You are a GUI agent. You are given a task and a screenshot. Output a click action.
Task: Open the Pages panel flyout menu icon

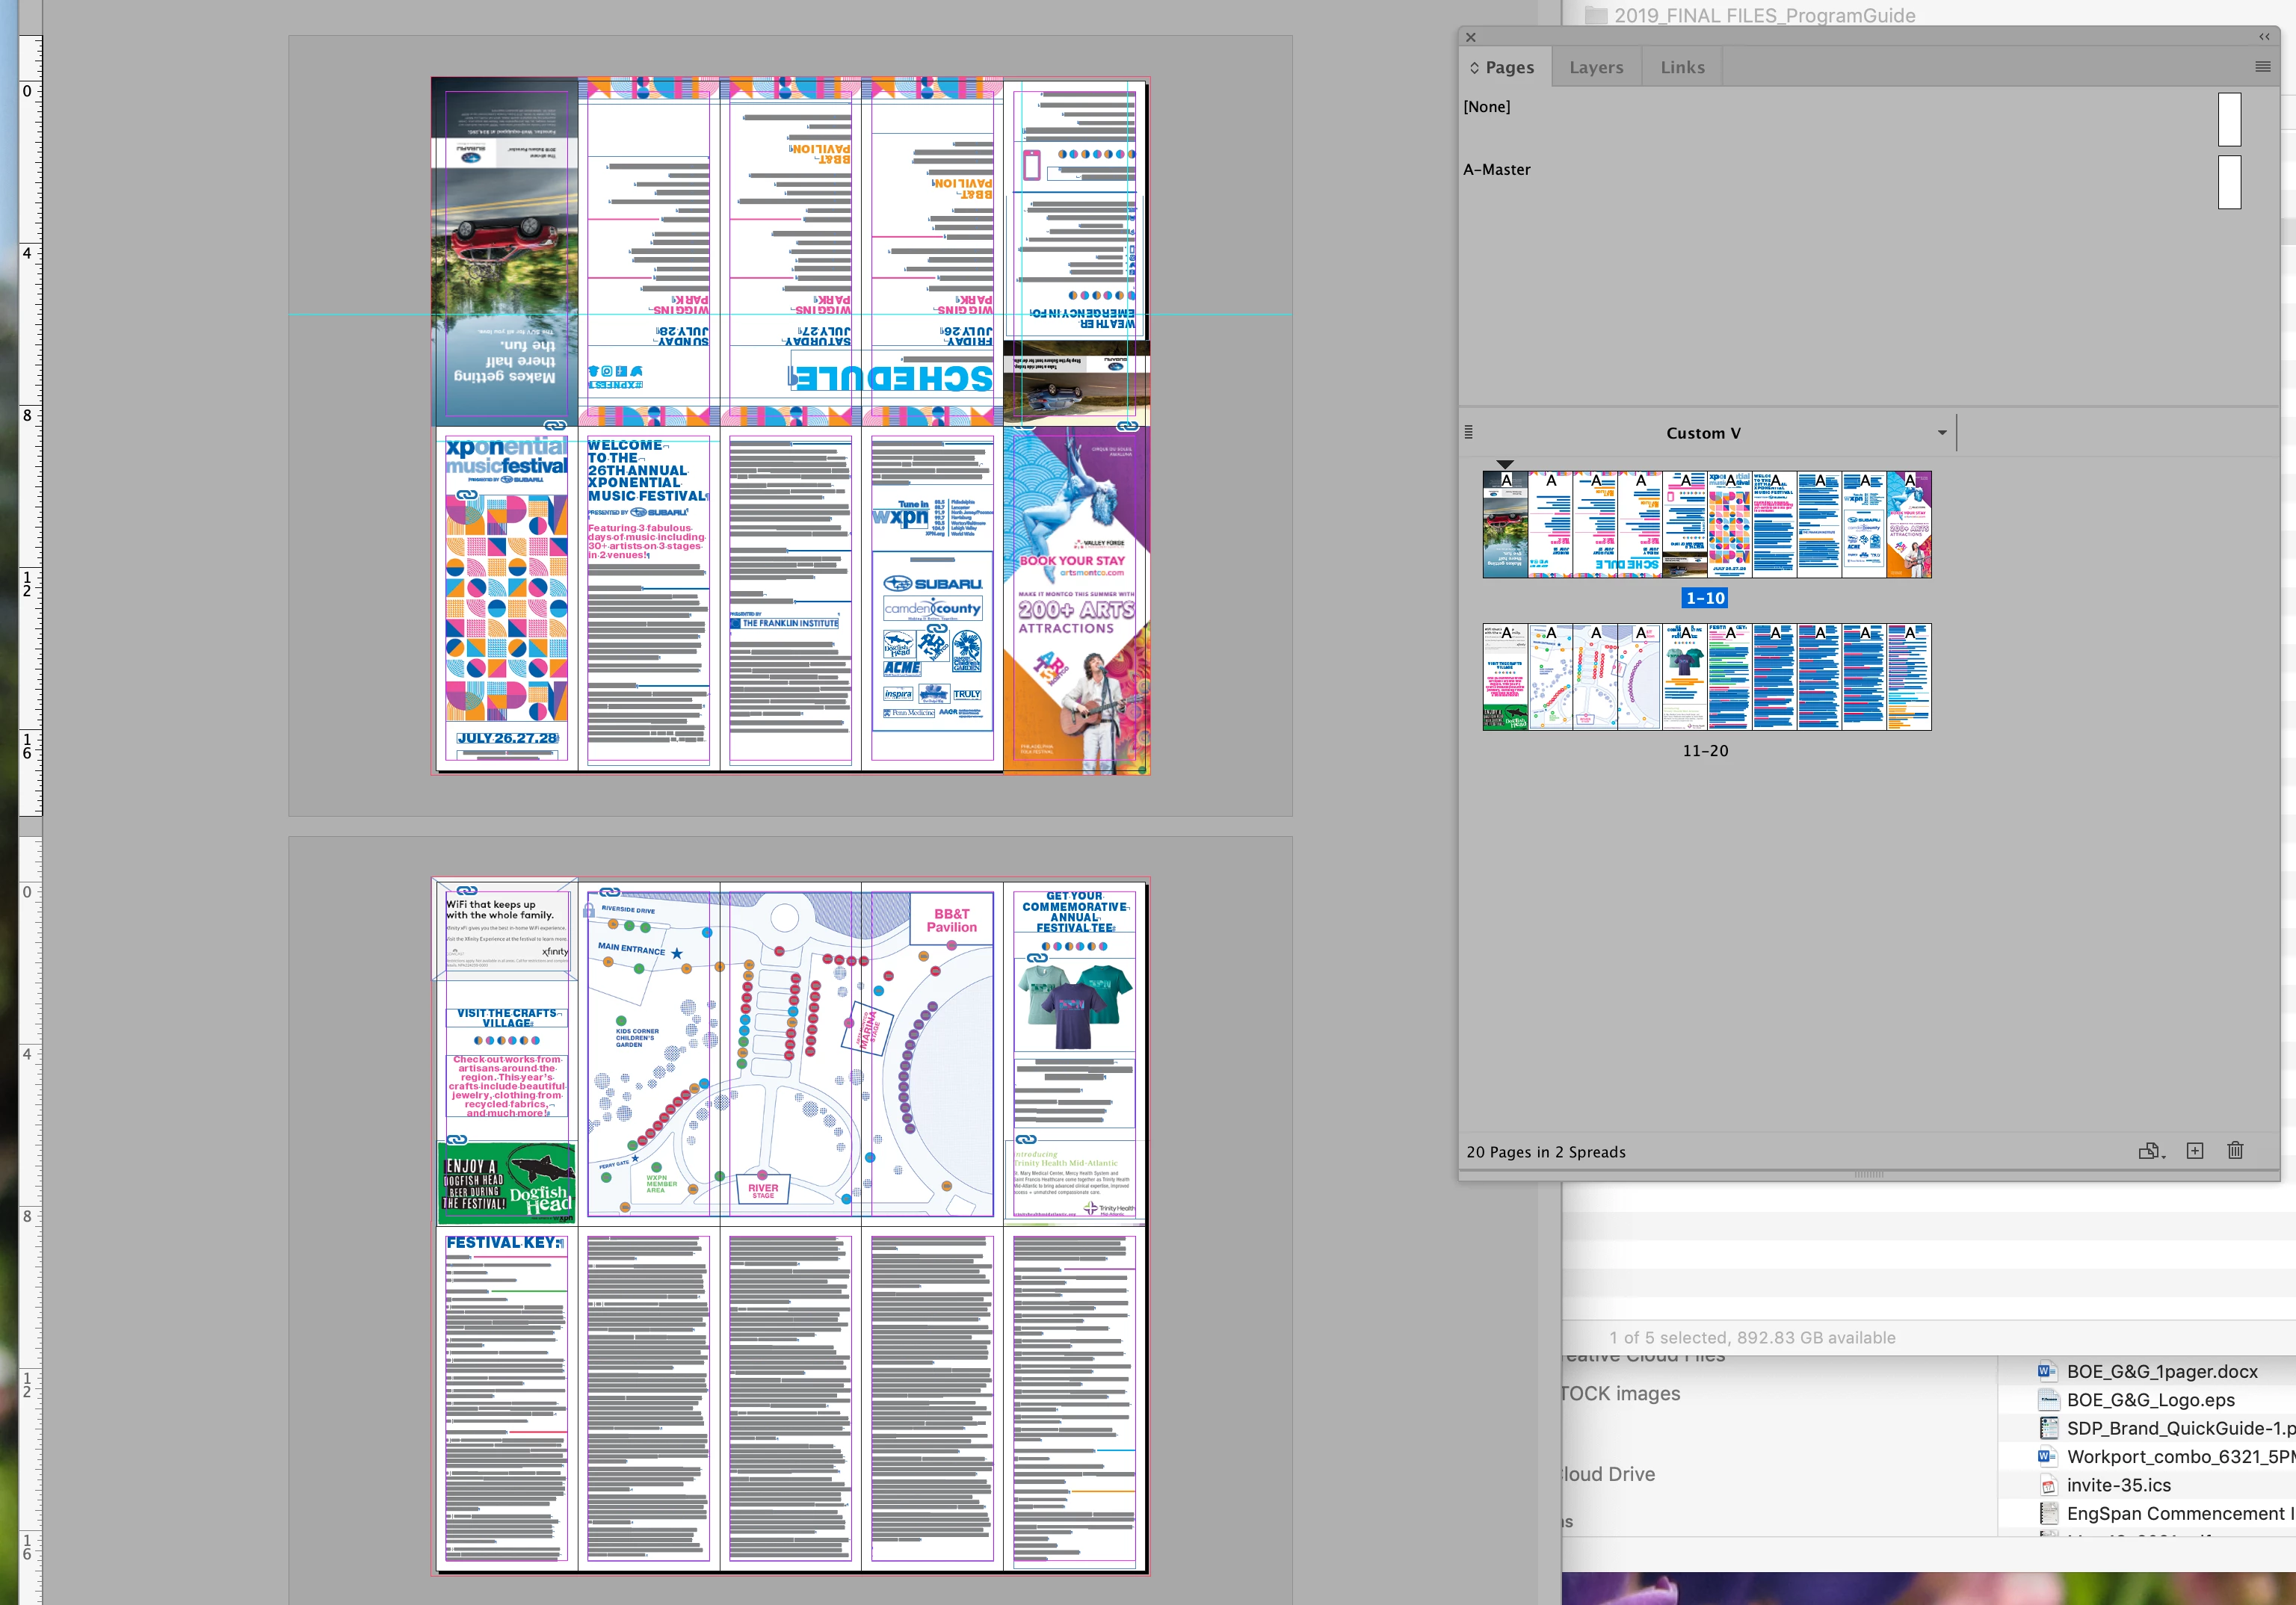[x=2262, y=67]
